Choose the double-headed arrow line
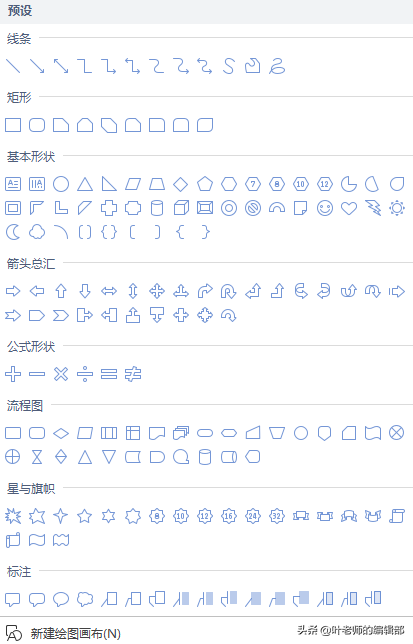 pyautogui.click(x=61, y=66)
